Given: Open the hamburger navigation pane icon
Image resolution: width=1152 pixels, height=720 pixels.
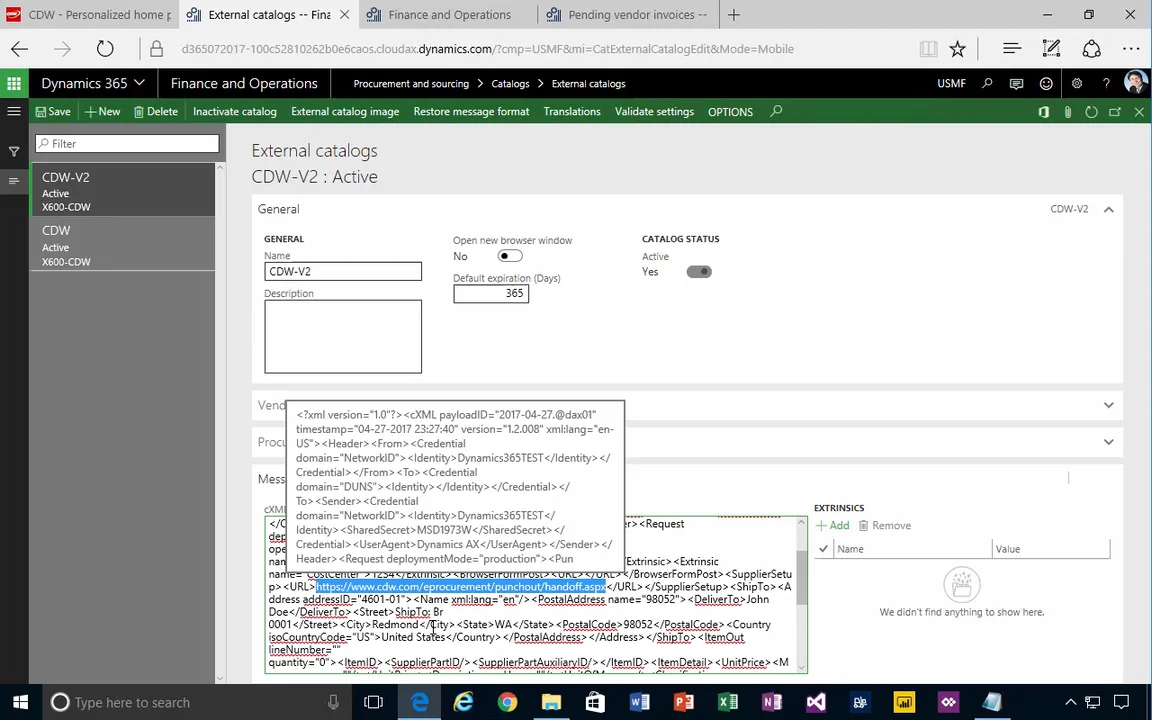Looking at the screenshot, I should click(x=14, y=112).
